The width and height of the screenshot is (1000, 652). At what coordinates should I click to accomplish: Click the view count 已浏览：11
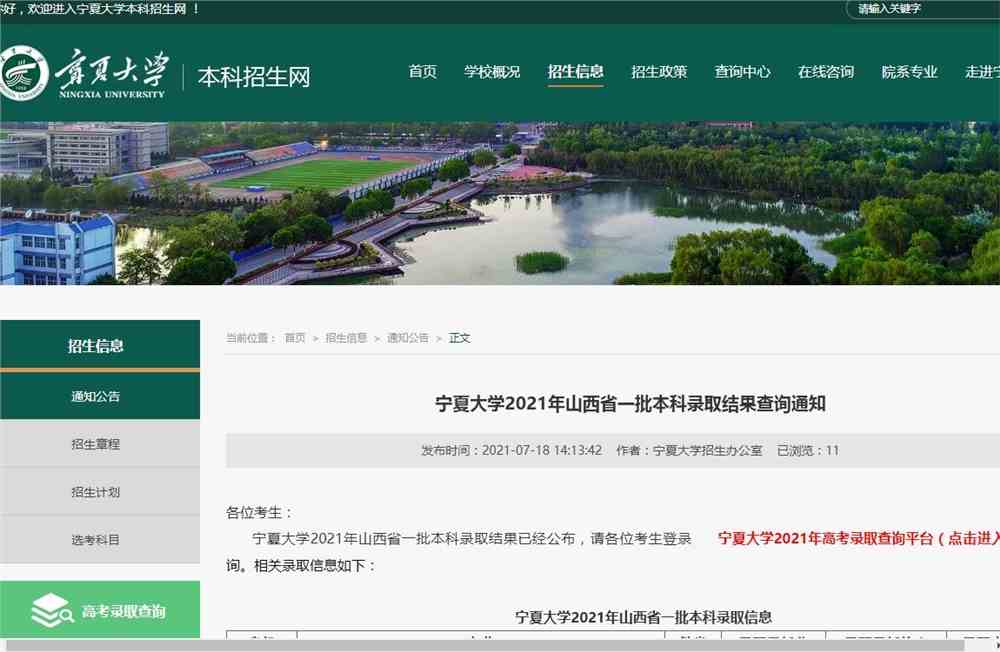tap(808, 450)
